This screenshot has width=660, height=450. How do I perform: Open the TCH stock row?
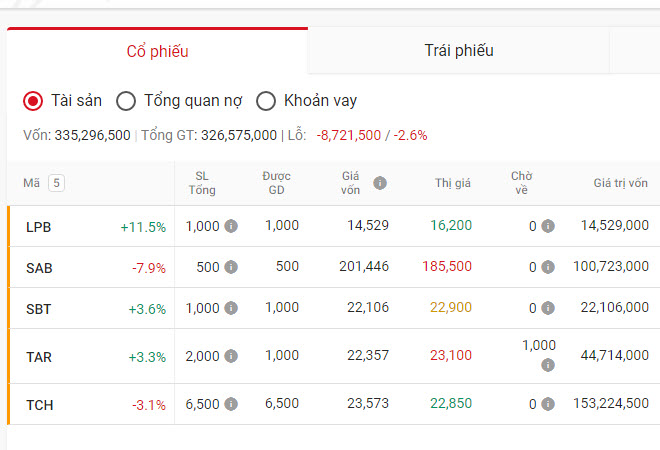40,405
